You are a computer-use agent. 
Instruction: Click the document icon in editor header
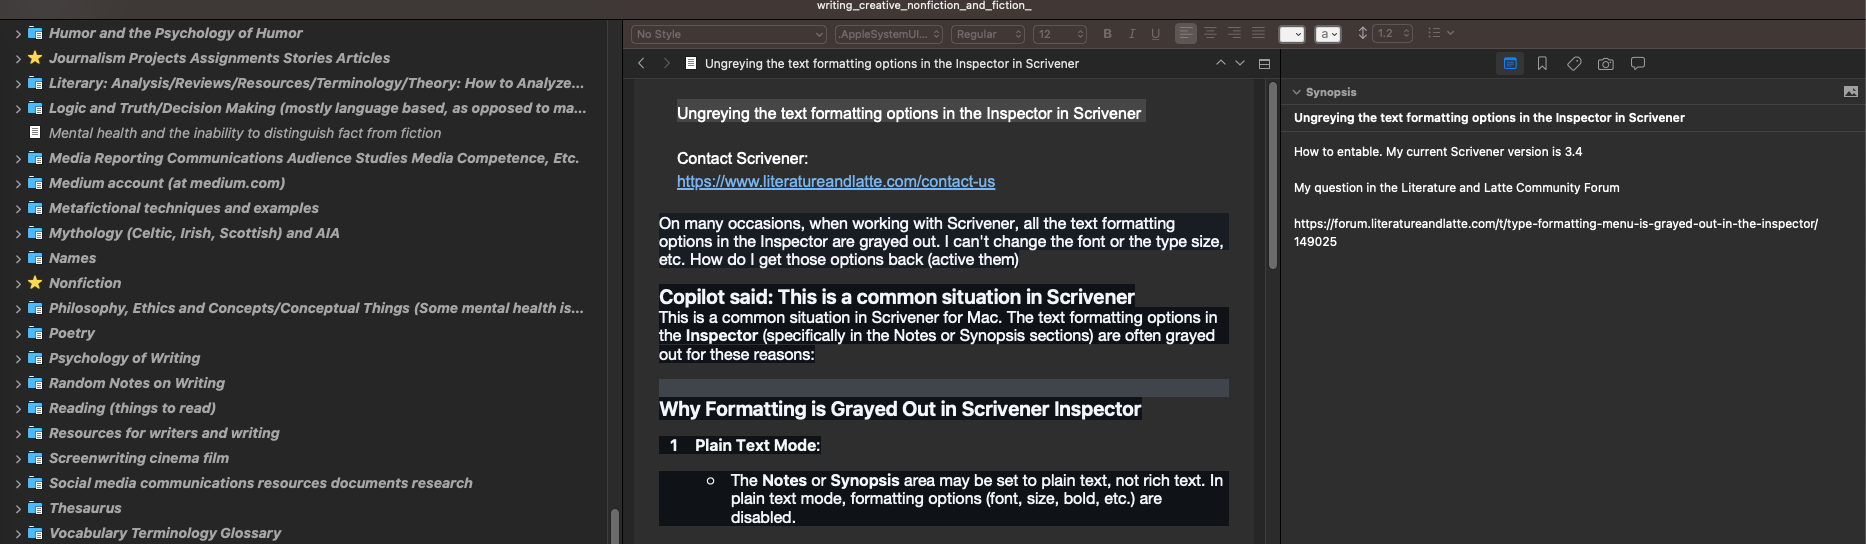coord(691,63)
